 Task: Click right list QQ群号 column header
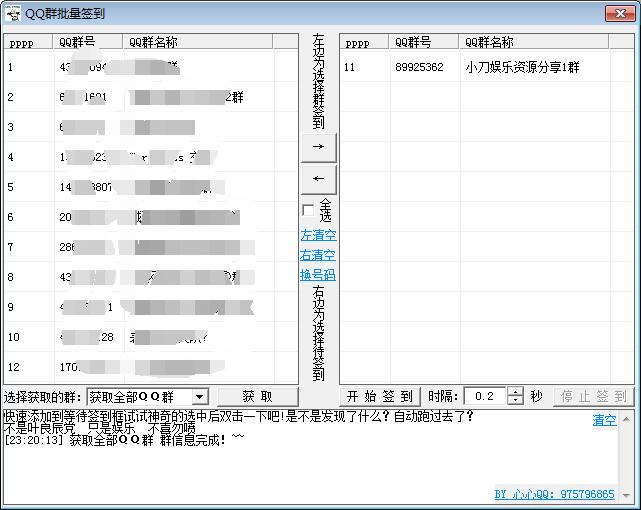pos(424,42)
